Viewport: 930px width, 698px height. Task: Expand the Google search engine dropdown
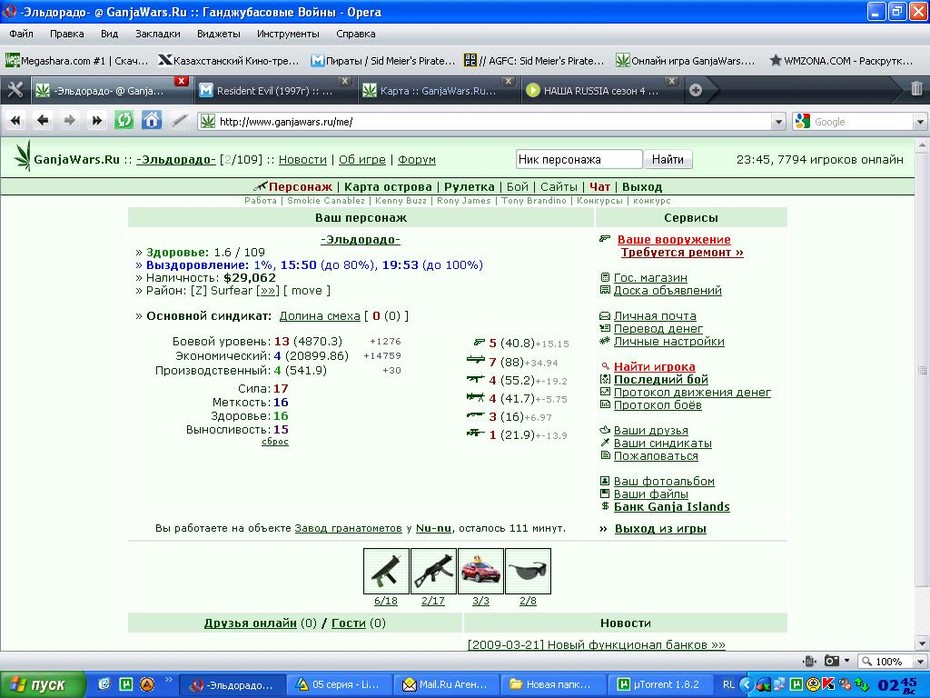coord(919,122)
